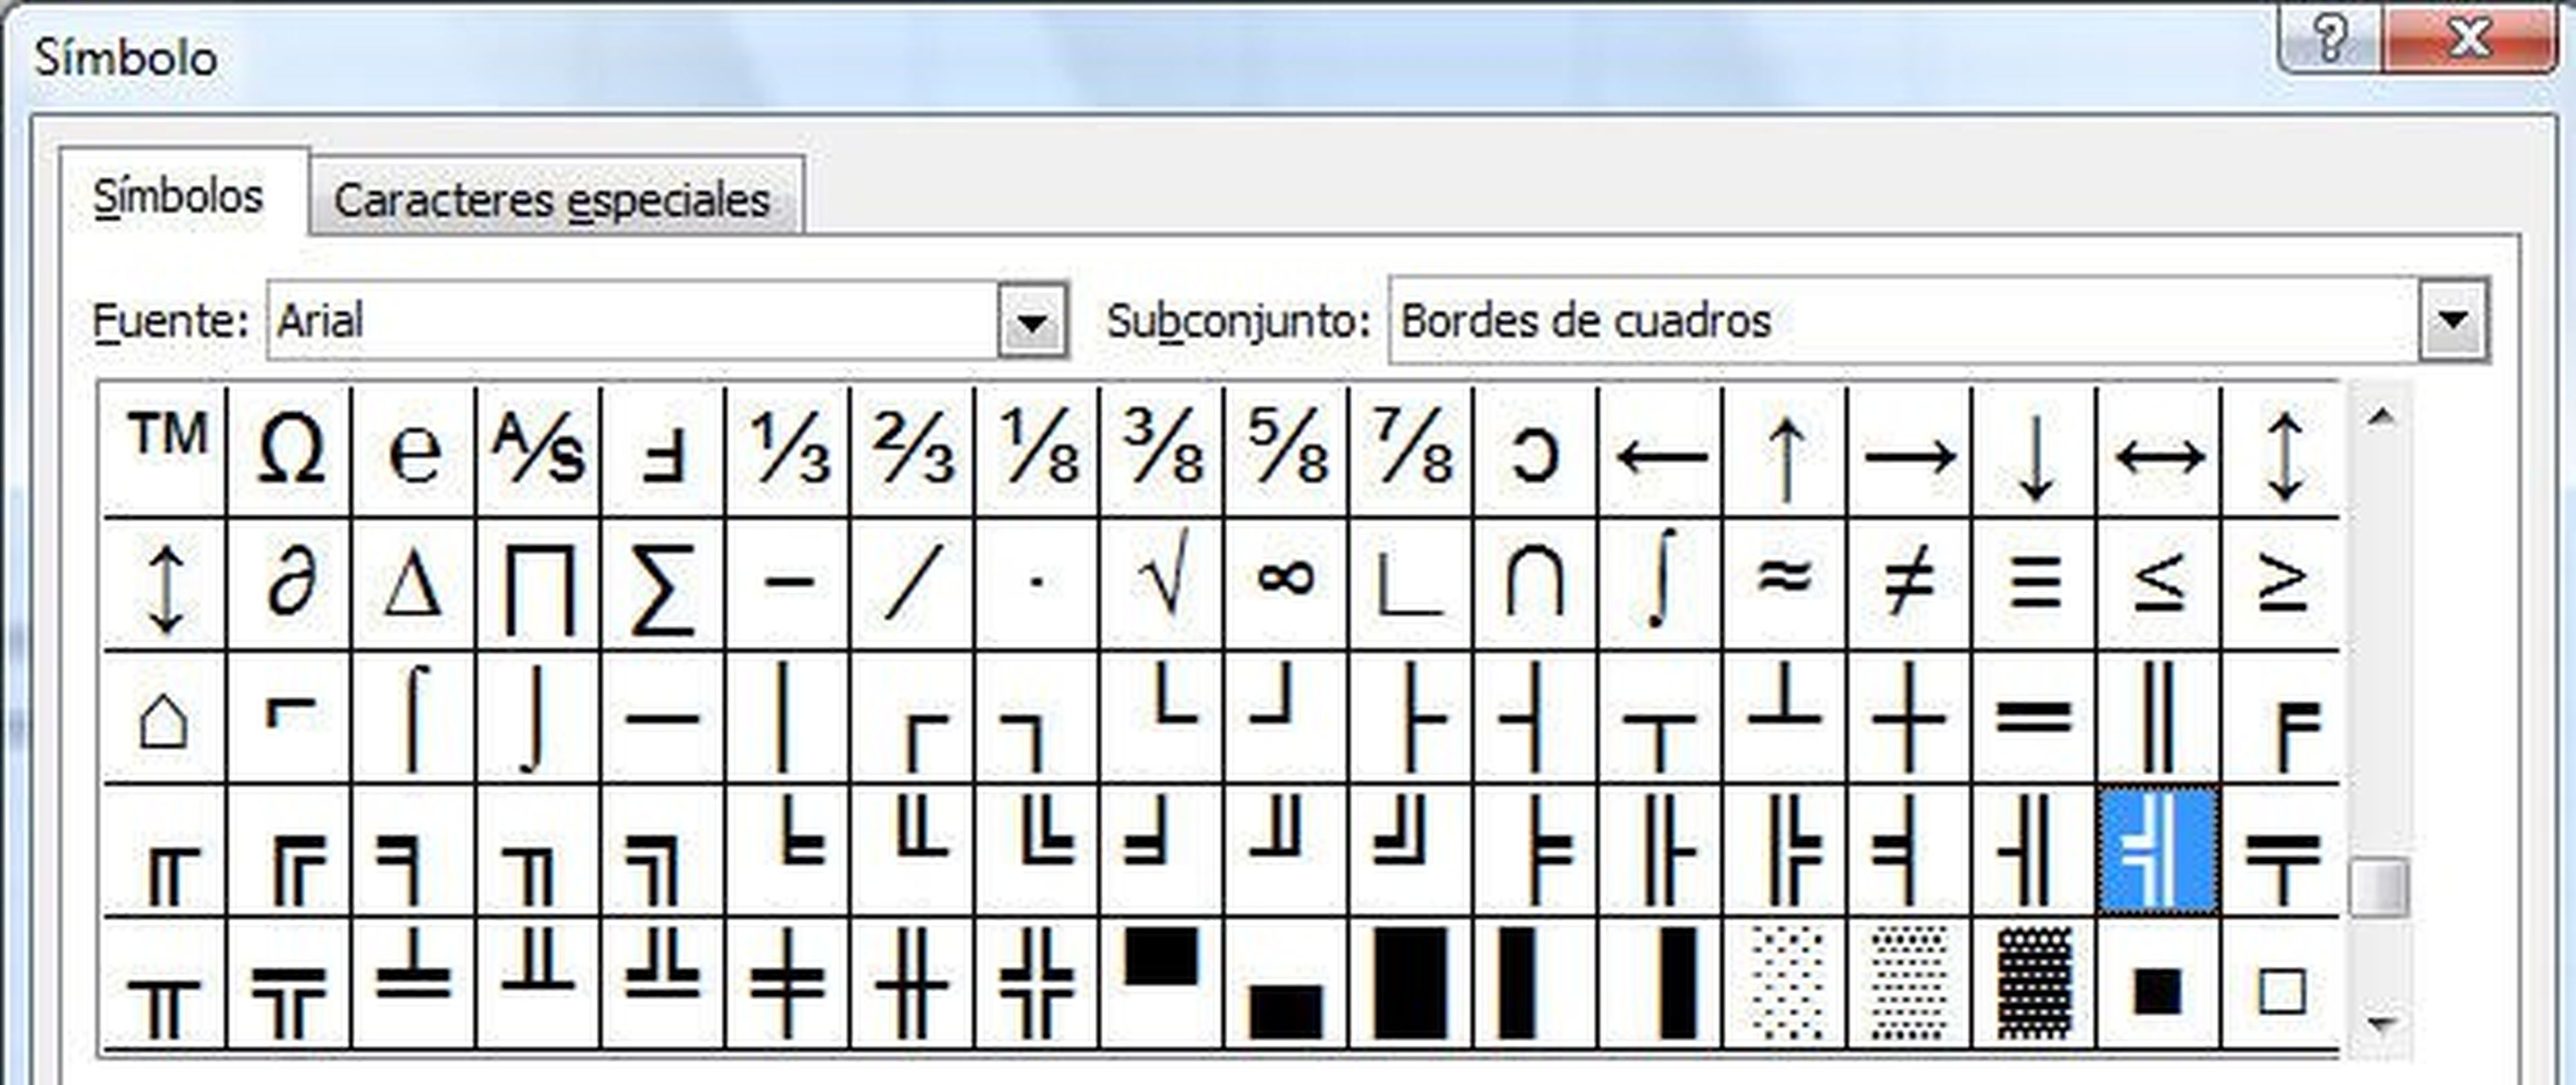Click the highlighted ╣ box symbol

tap(2158, 850)
